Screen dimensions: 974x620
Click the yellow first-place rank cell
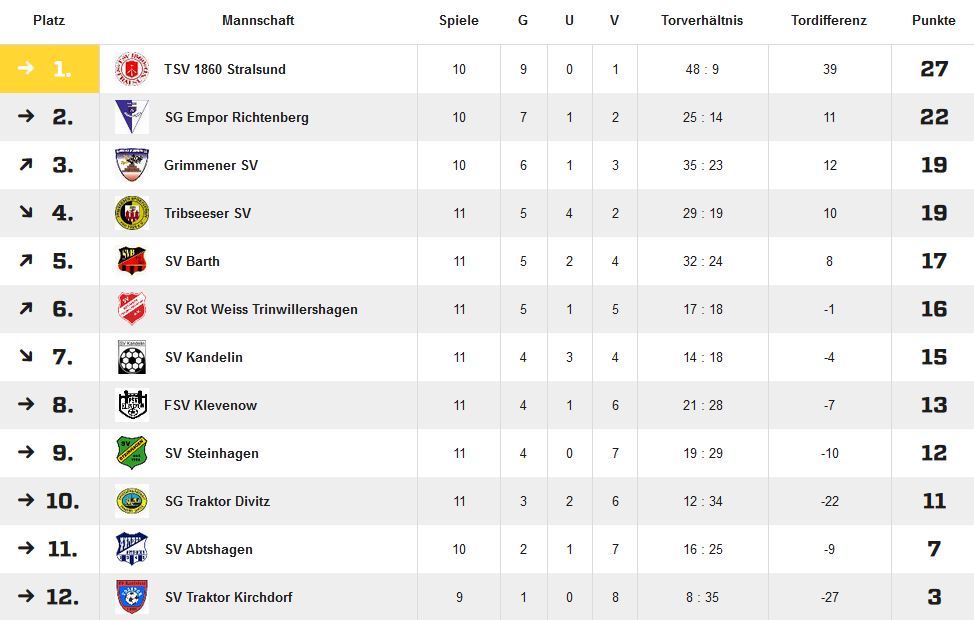click(50, 69)
